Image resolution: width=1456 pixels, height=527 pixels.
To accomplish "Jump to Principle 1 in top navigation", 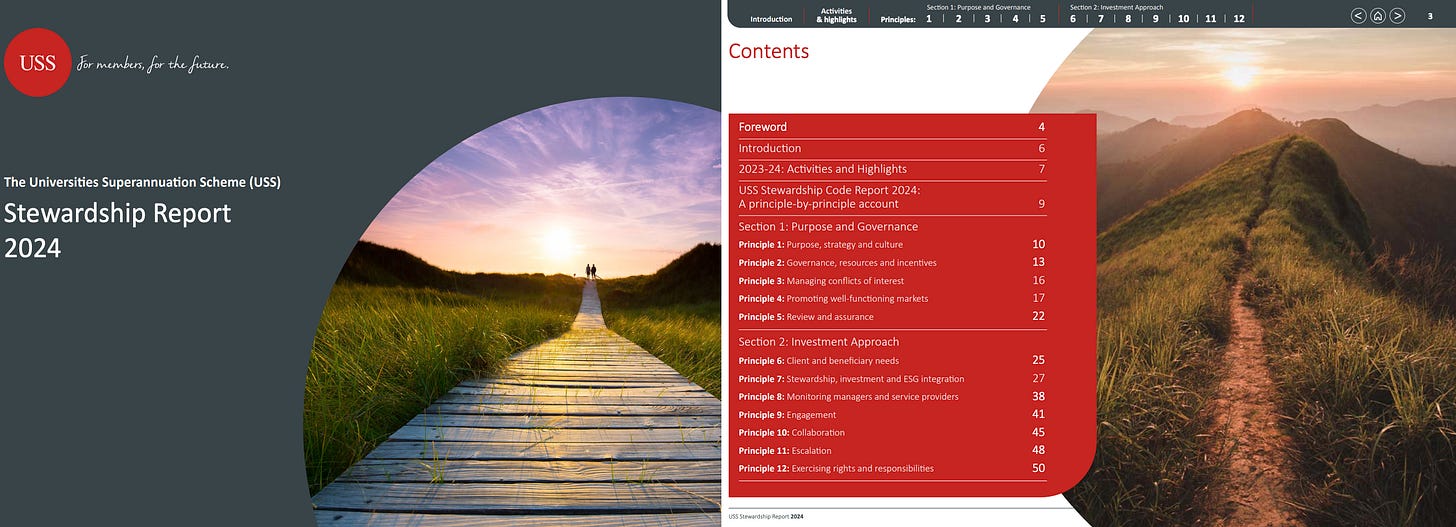I will tap(929, 19).
